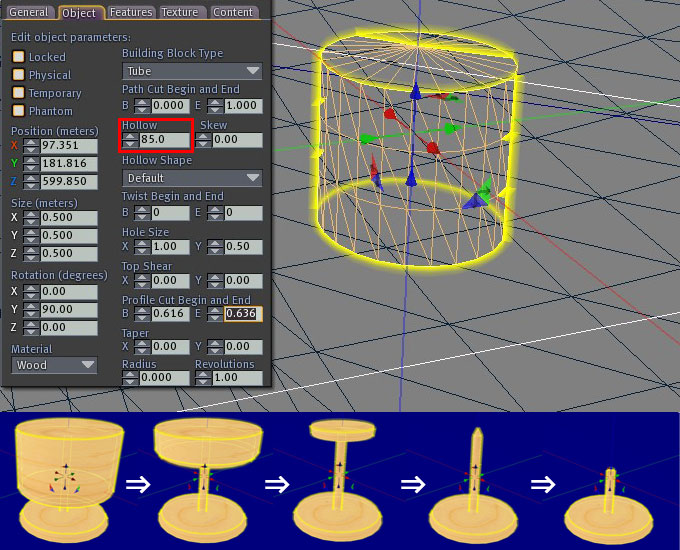Click the Path Cut Begin spinner arrows

pos(142,105)
